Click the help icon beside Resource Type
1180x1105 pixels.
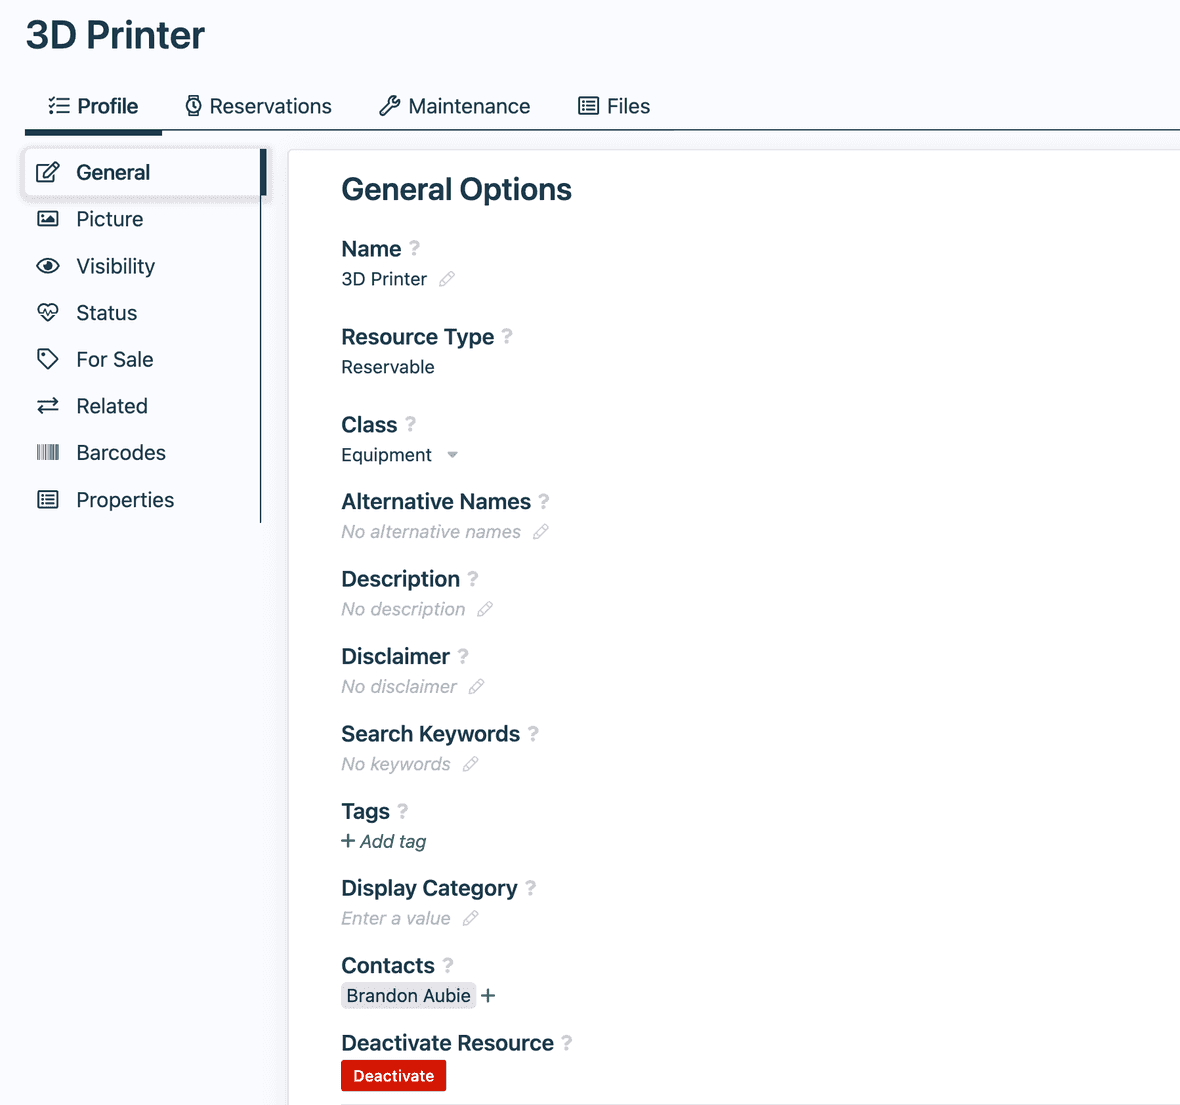[x=508, y=337]
